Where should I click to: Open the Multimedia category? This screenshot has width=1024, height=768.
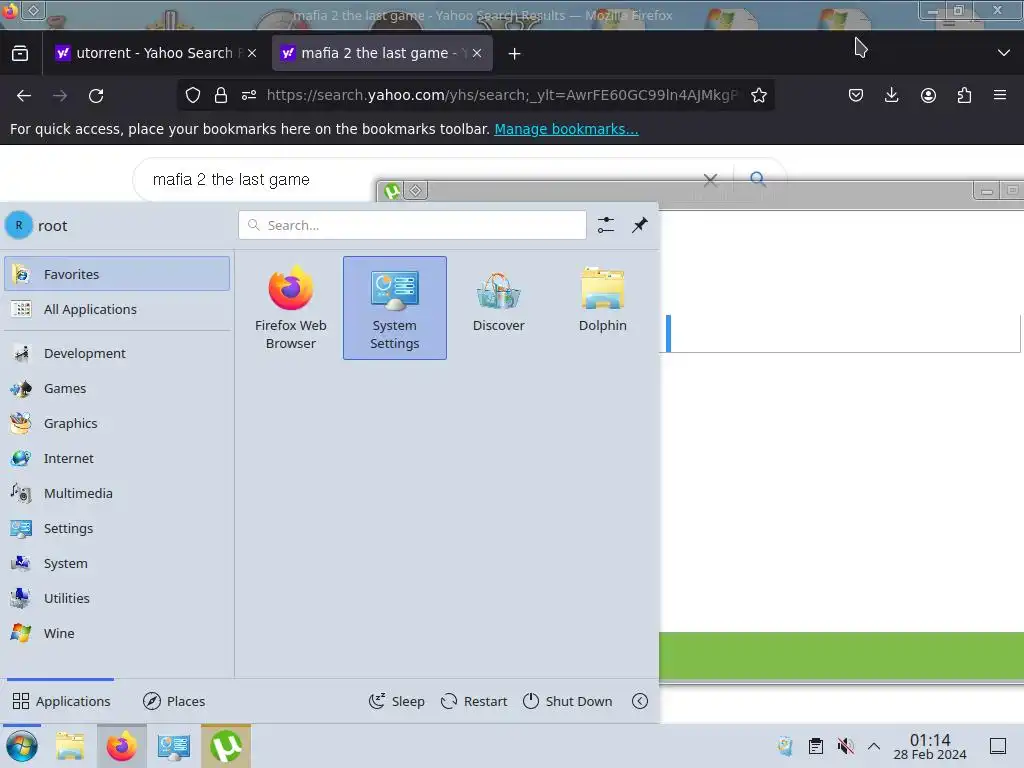tap(117, 493)
